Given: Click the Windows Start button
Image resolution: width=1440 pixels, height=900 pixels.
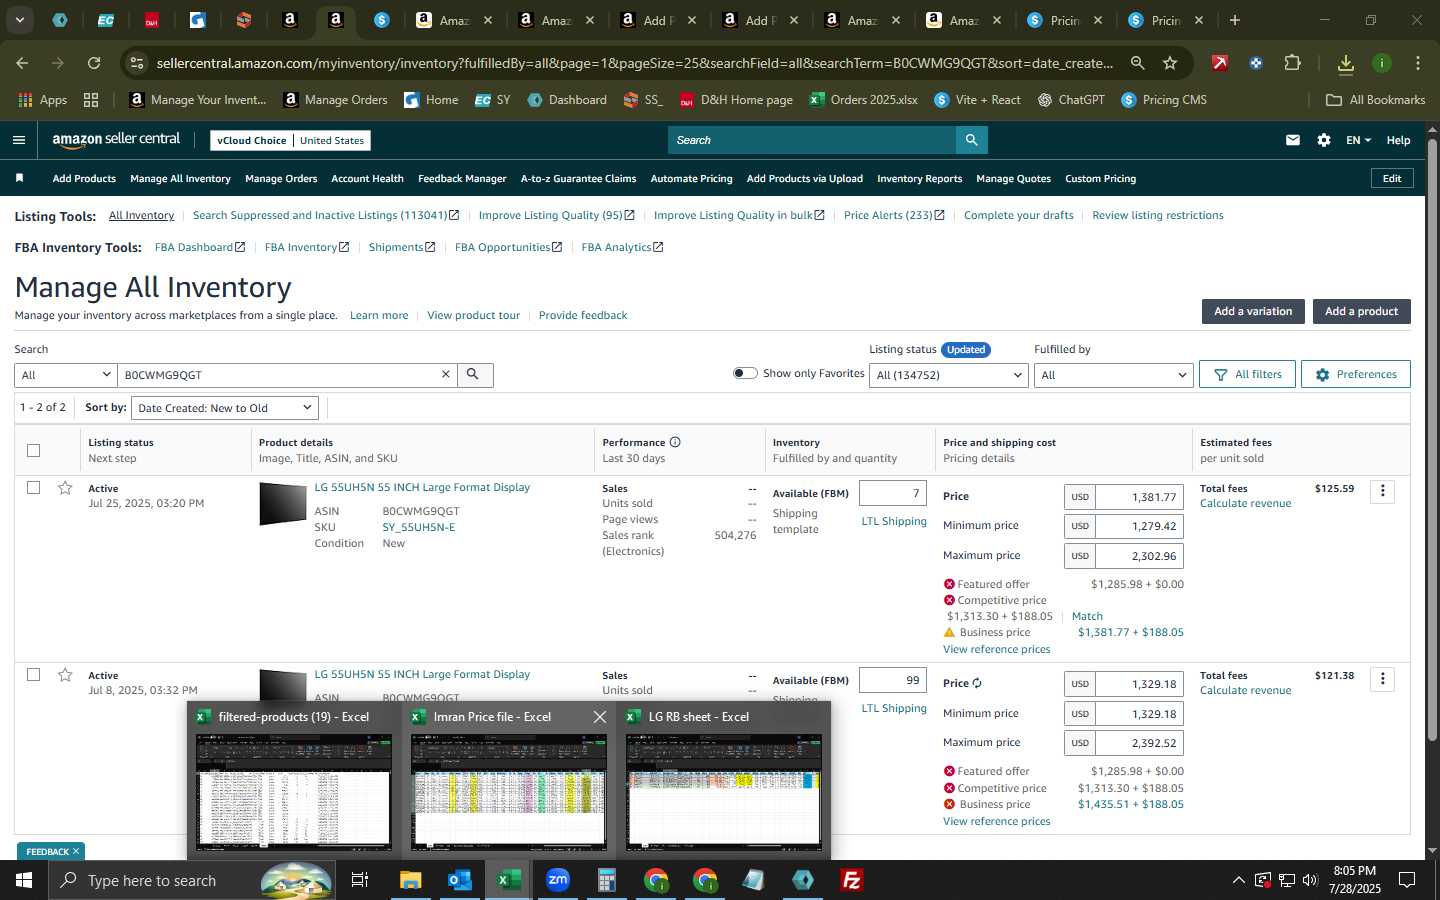Looking at the screenshot, I should pos(24,880).
